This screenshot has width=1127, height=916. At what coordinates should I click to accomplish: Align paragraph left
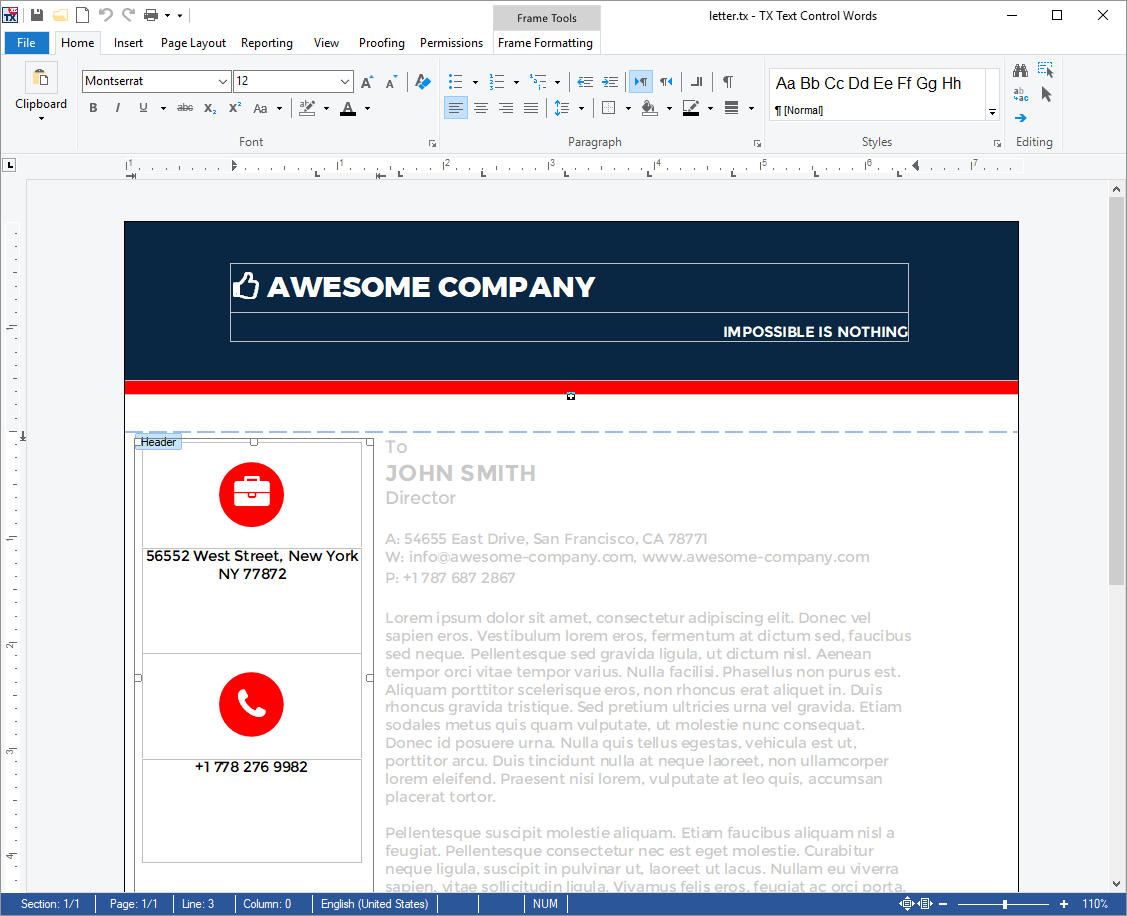click(455, 108)
